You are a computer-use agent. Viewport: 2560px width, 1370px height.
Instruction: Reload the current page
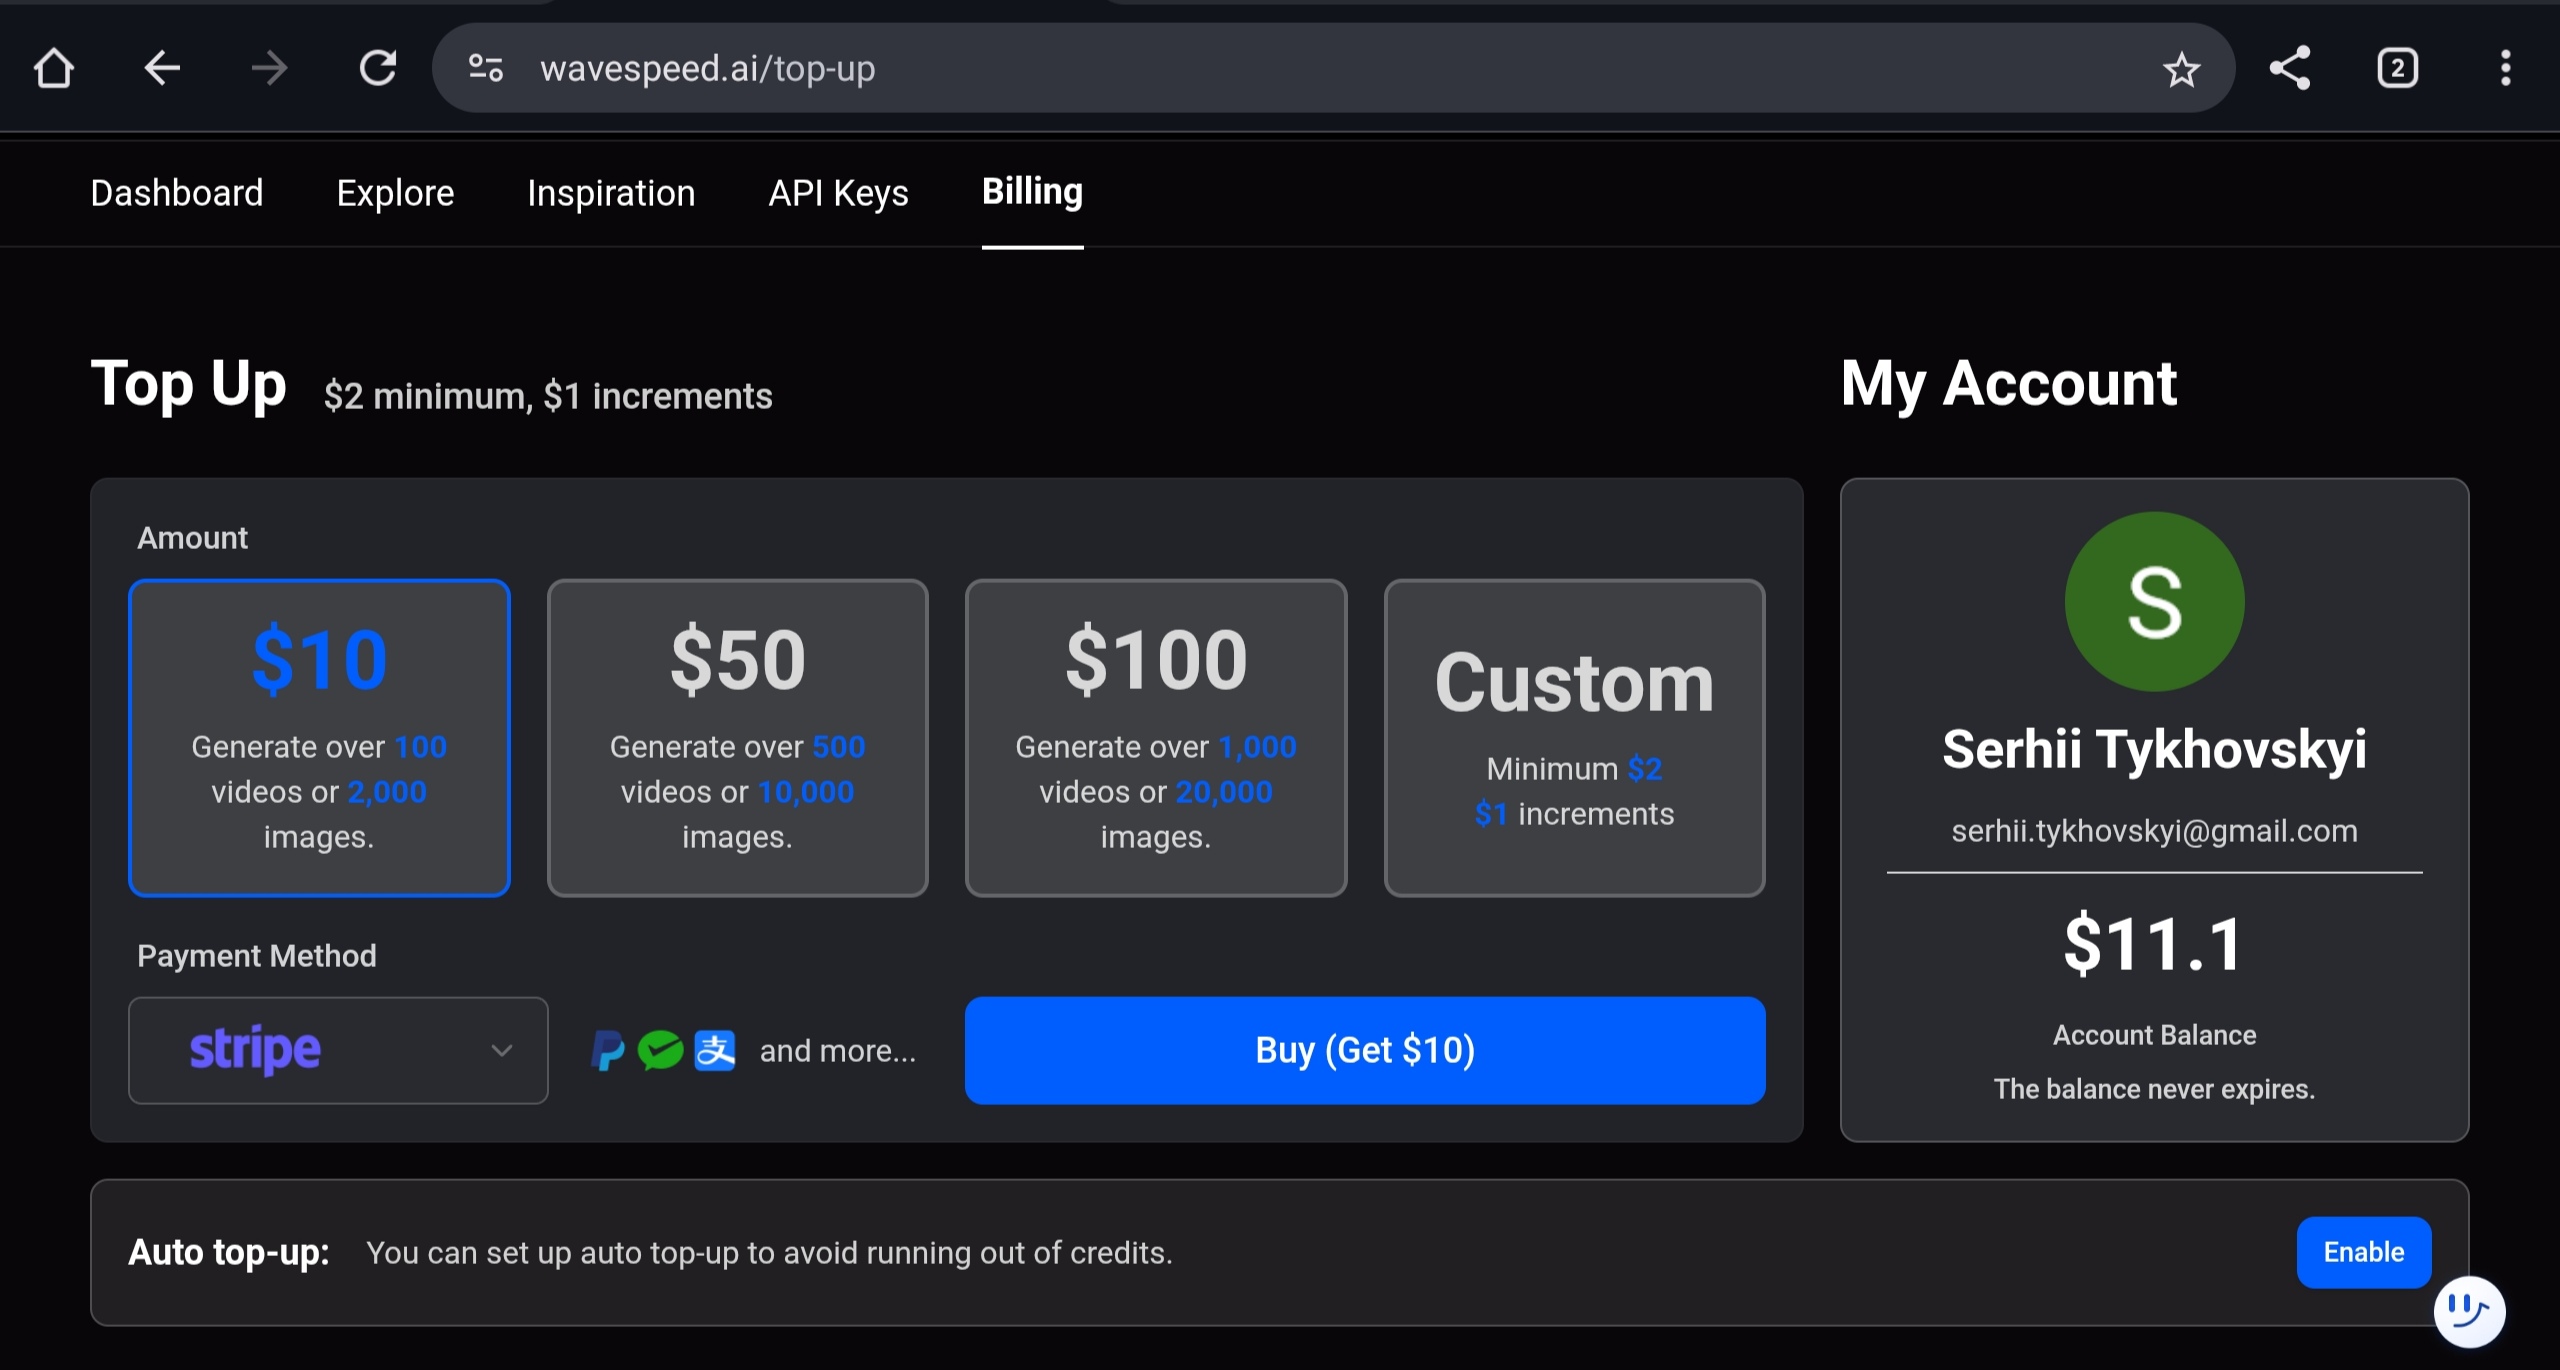378,69
